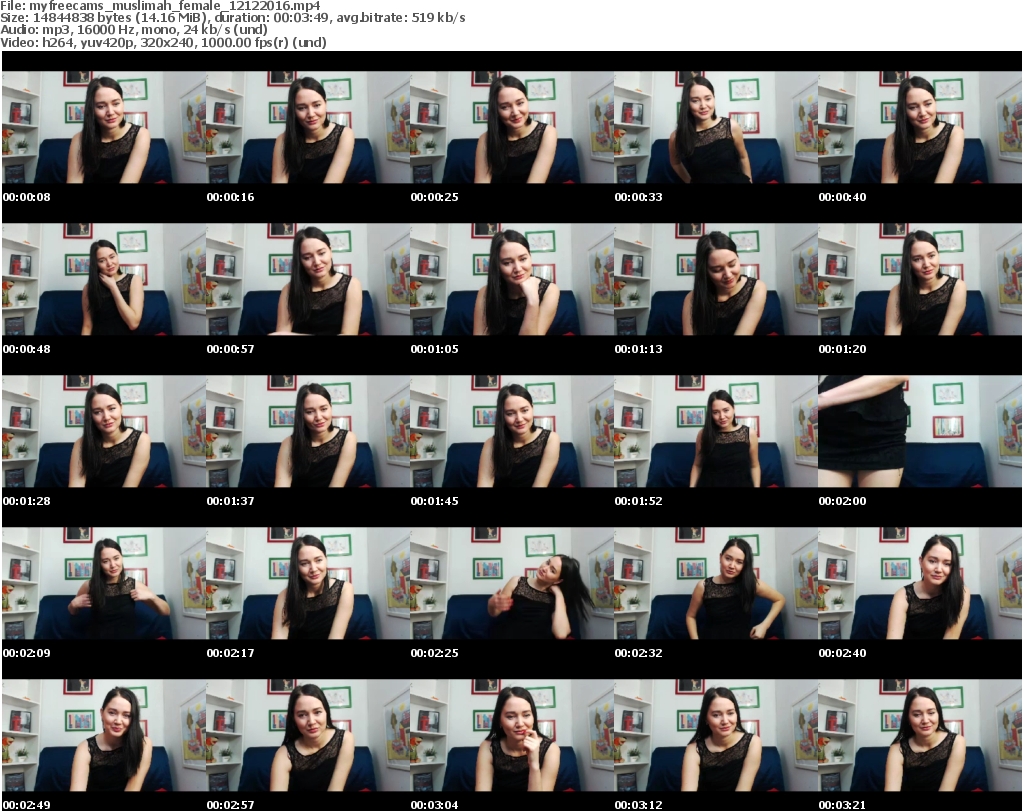Pick the frame at 00:02:40

point(920,583)
